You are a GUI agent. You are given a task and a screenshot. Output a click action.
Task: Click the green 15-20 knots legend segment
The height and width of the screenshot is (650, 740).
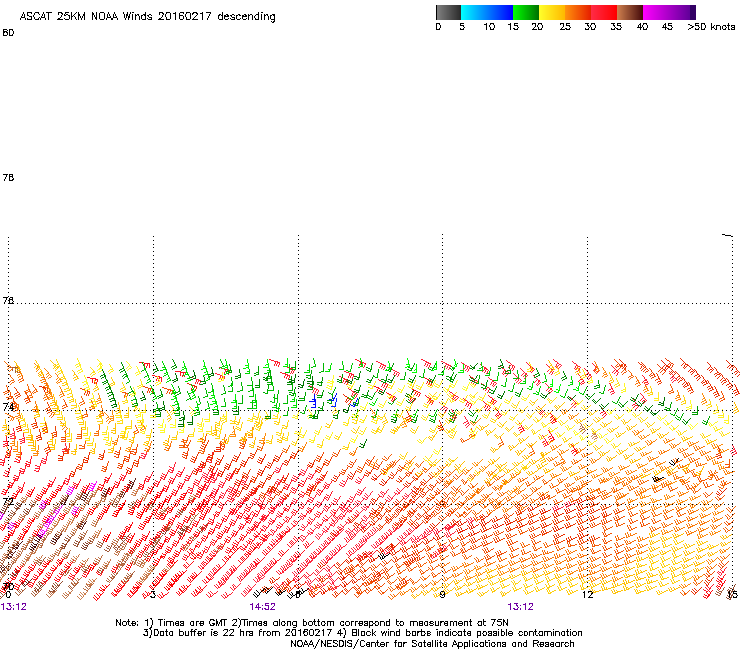coord(526,12)
